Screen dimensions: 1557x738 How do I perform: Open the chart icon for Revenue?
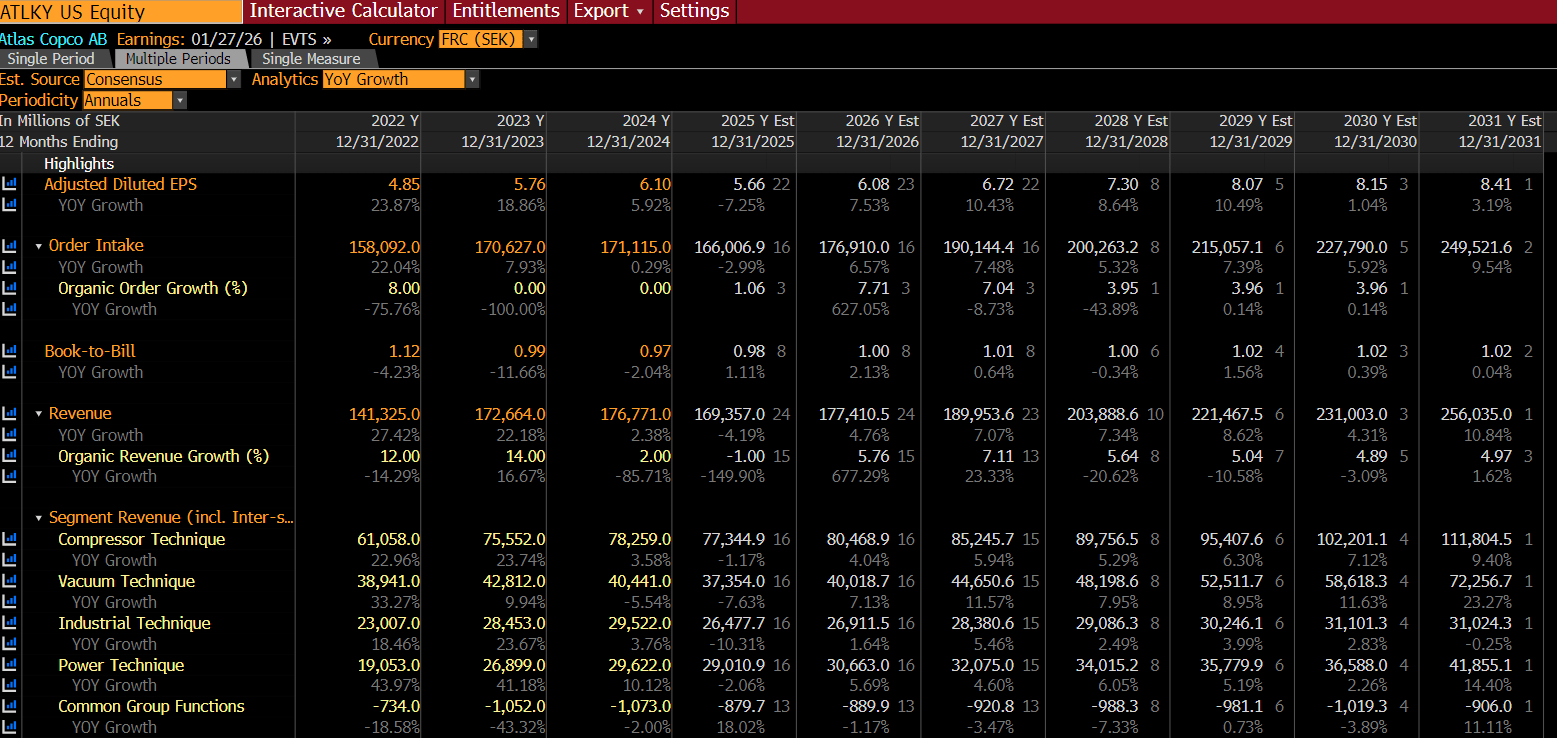click(9, 414)
